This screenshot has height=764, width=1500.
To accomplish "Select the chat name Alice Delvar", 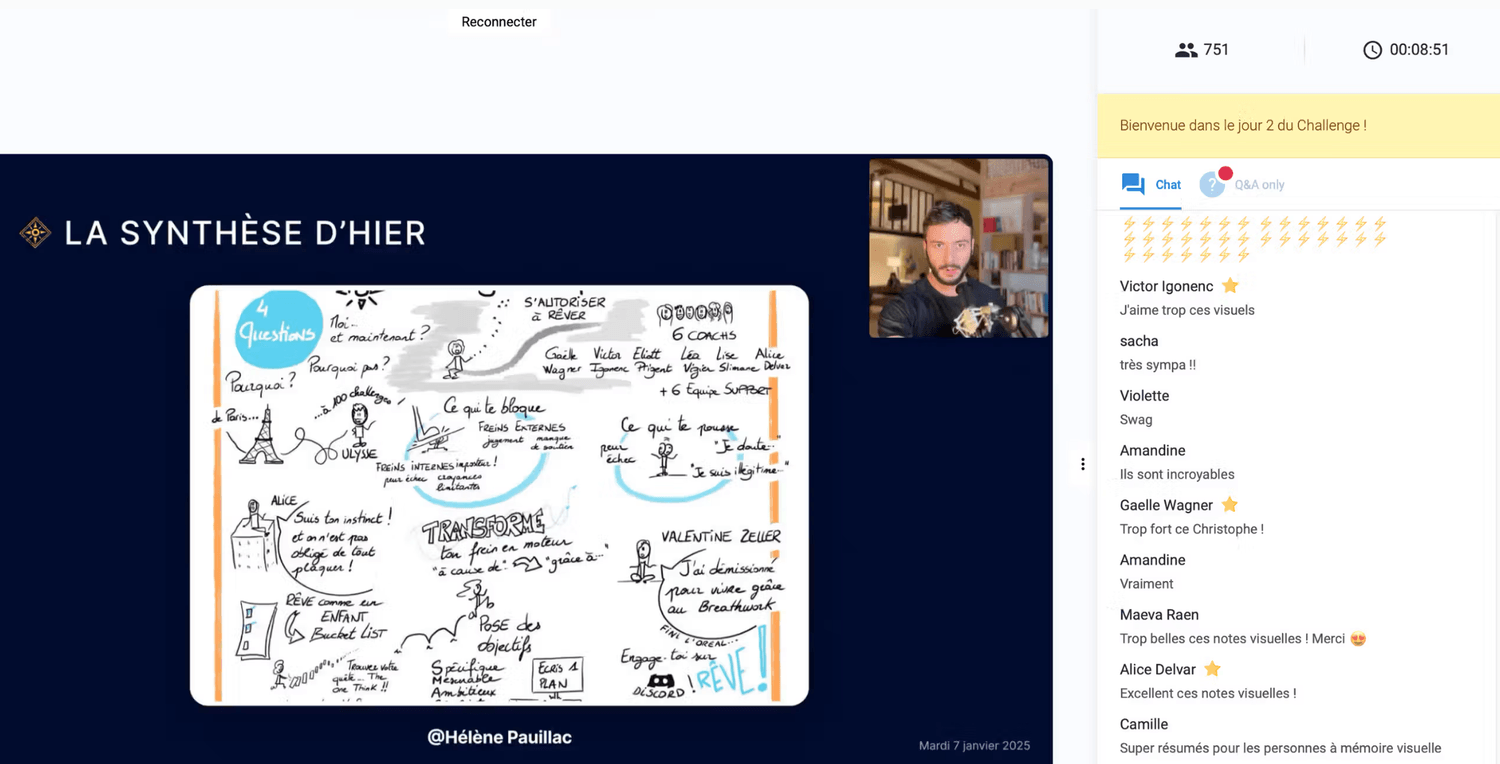I will pyautogui.click(x=1158, y=669).
